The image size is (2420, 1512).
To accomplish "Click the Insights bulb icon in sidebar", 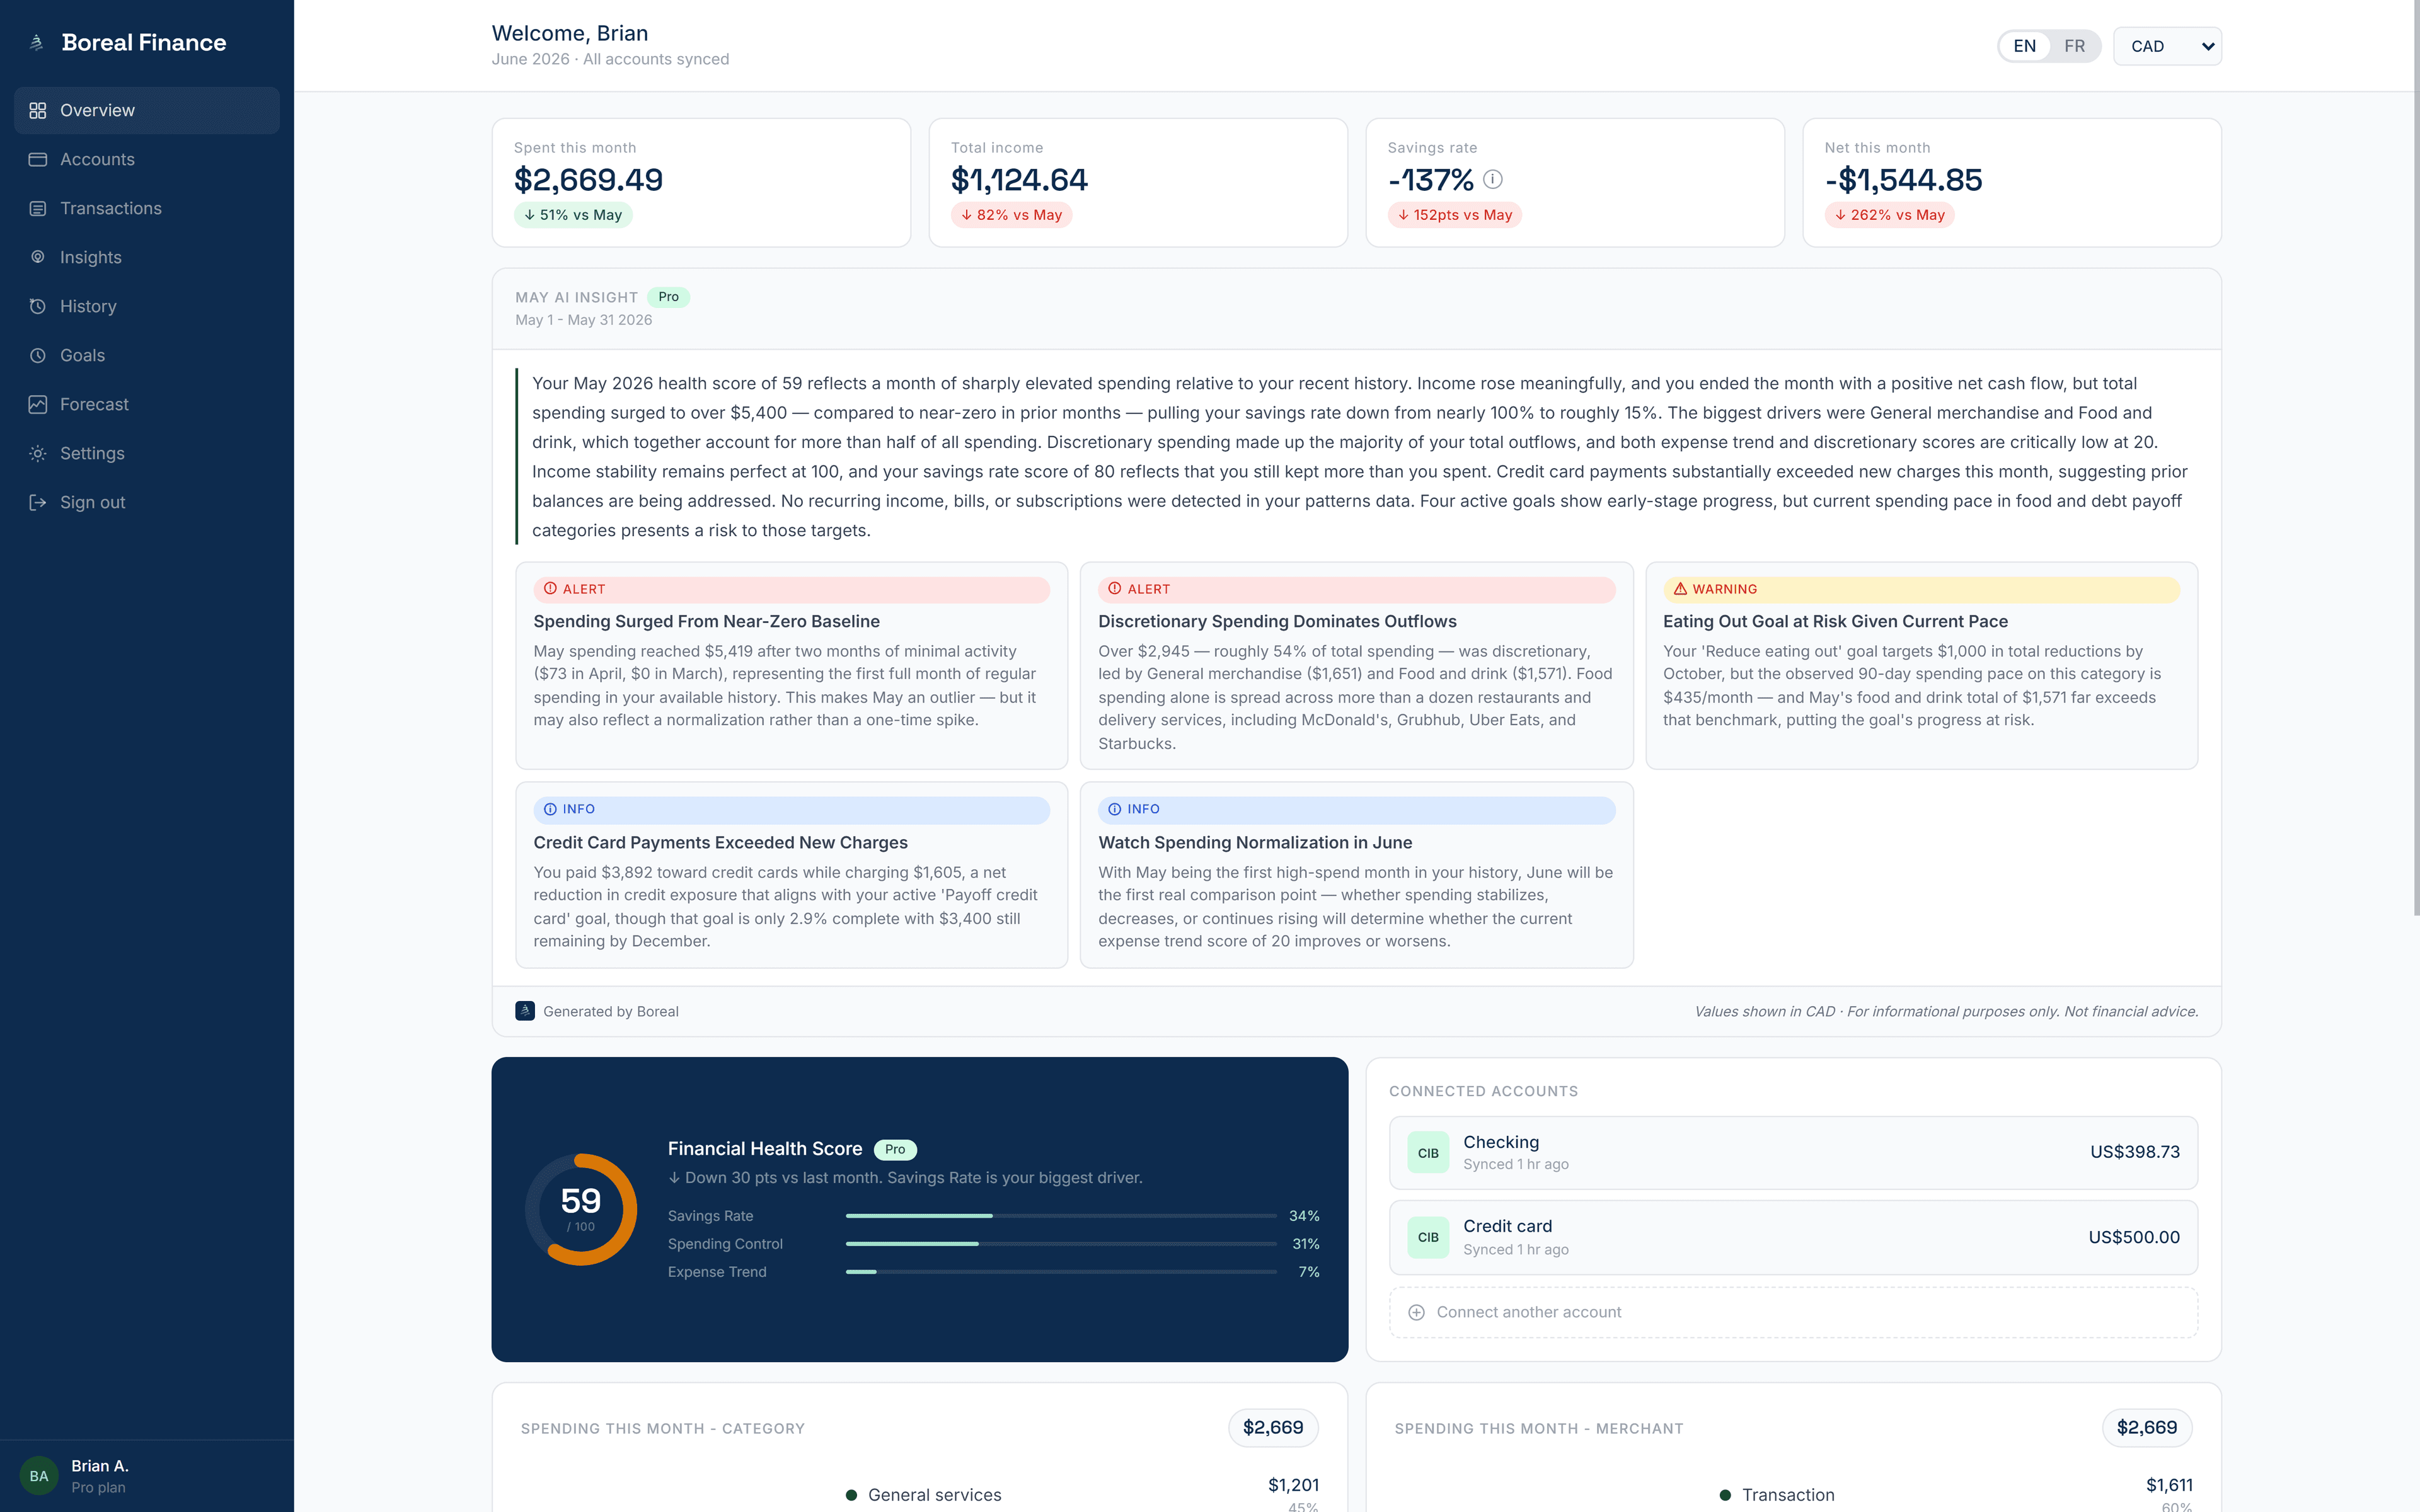I will click(x=38, y=257).
